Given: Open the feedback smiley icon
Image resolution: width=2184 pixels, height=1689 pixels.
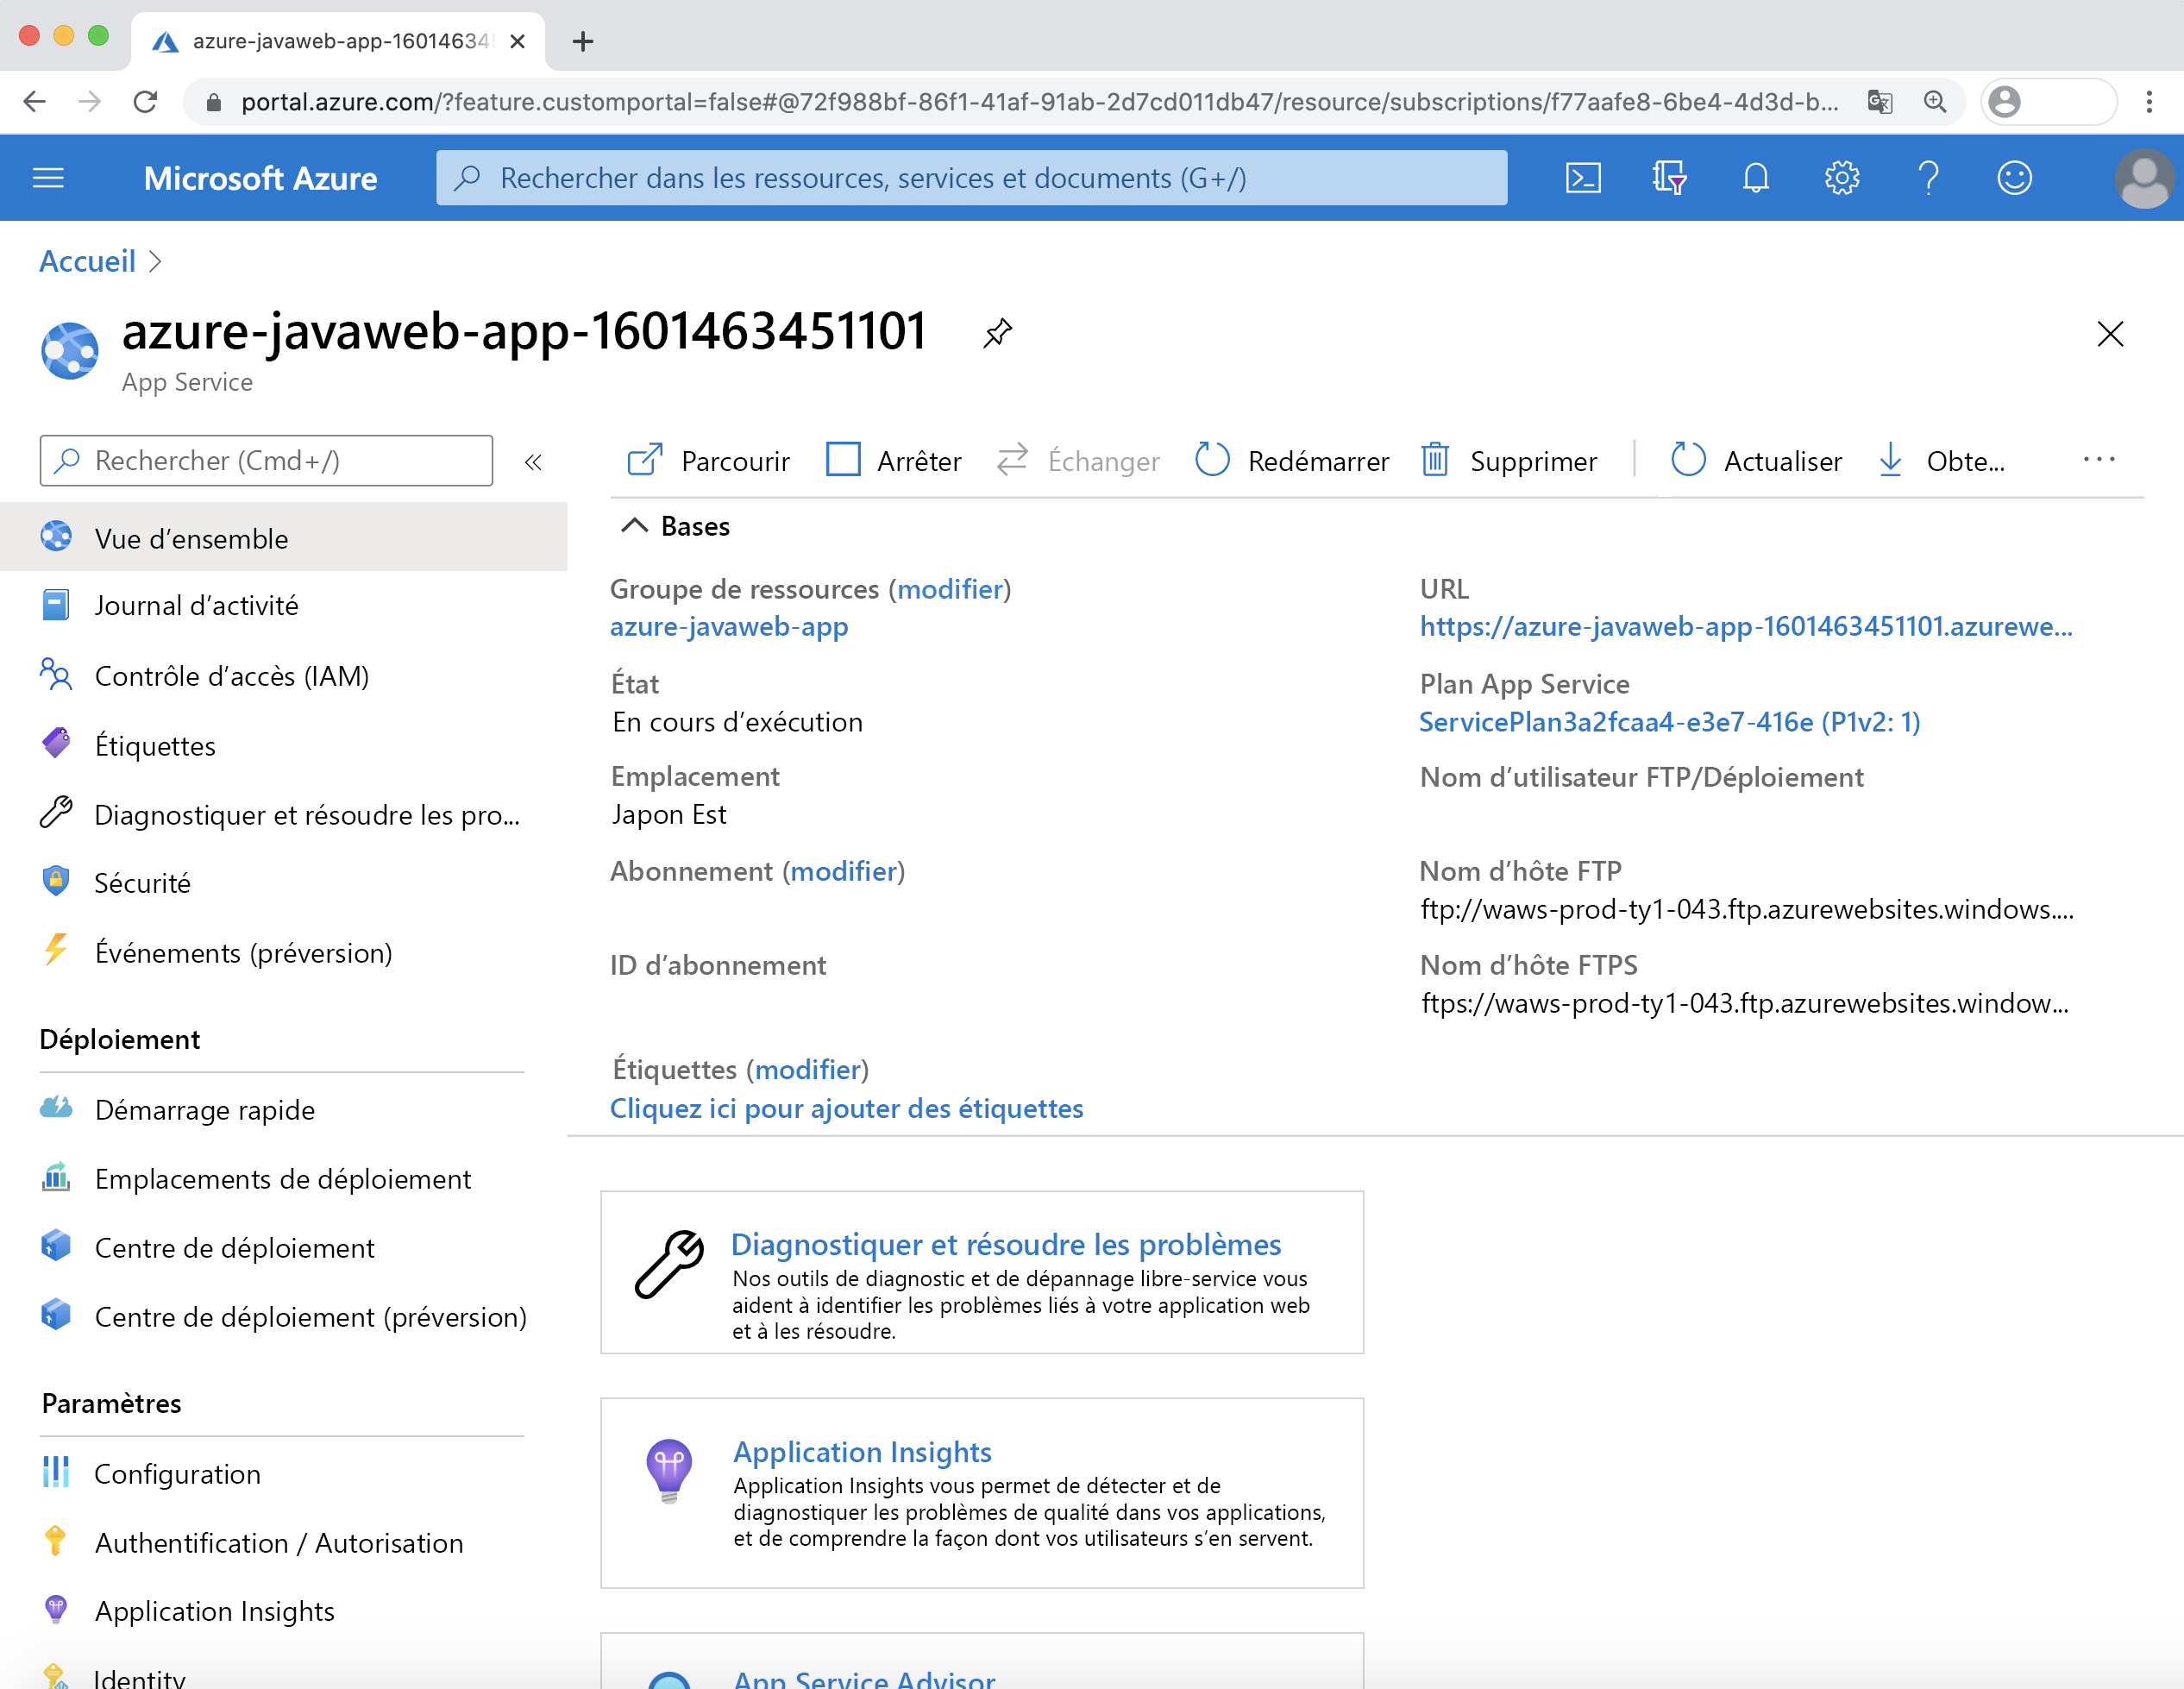Looking at the screenshot, I should coord(2014,178).
